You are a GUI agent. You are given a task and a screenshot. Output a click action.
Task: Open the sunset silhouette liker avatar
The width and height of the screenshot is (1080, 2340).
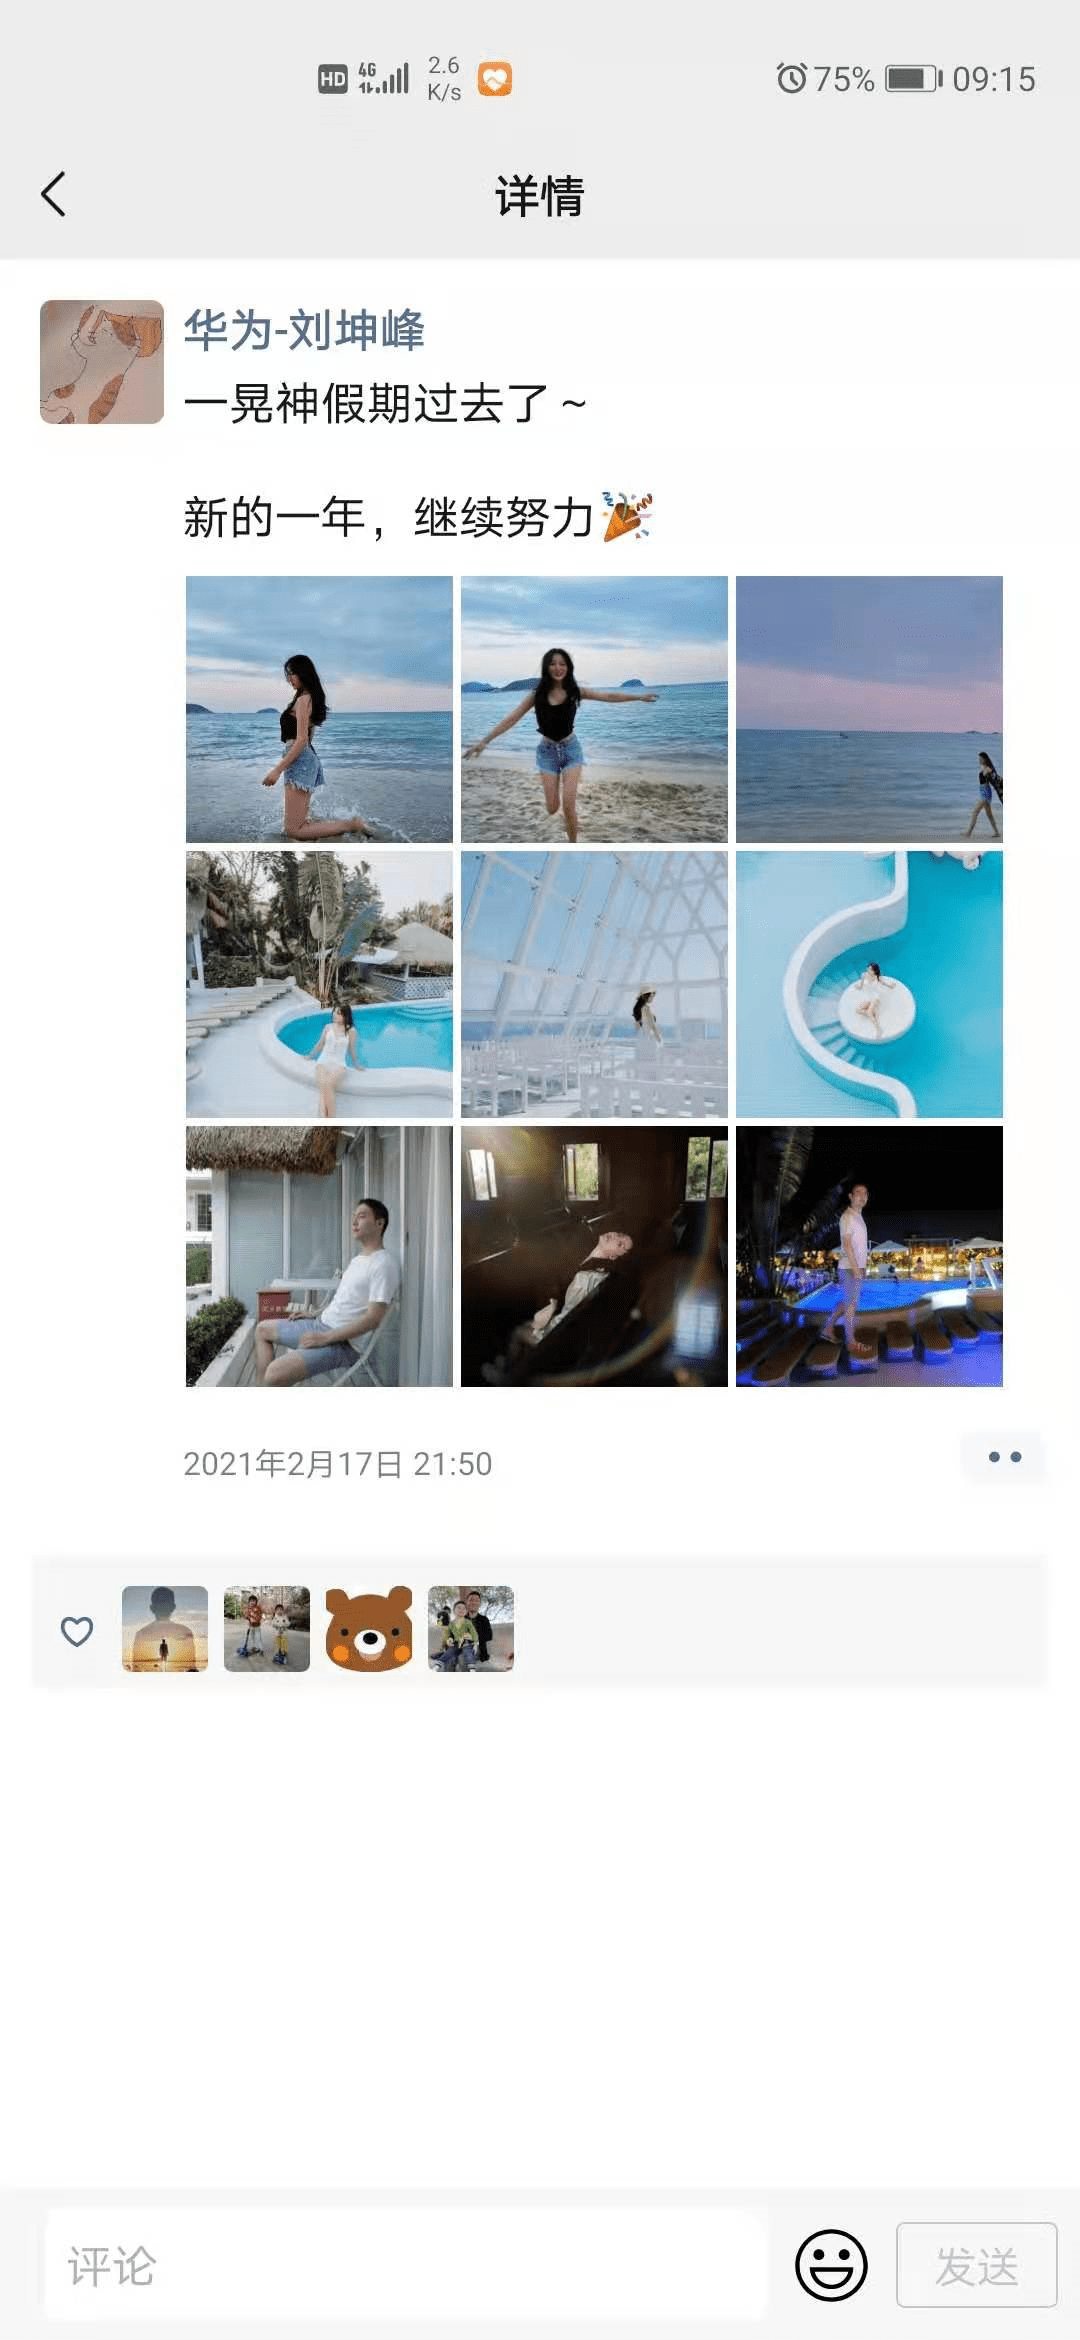click(x=165, y=1629)
